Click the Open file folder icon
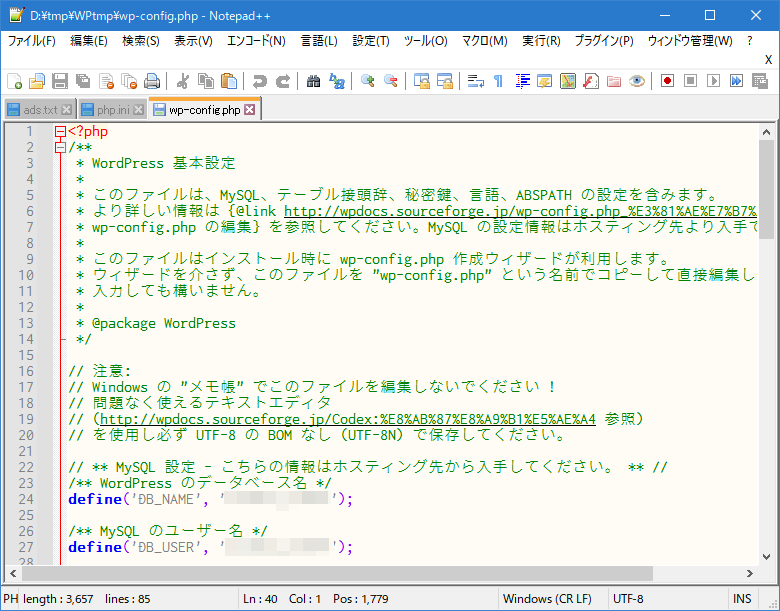The image size is (780, 611). (x=37, y=81)
